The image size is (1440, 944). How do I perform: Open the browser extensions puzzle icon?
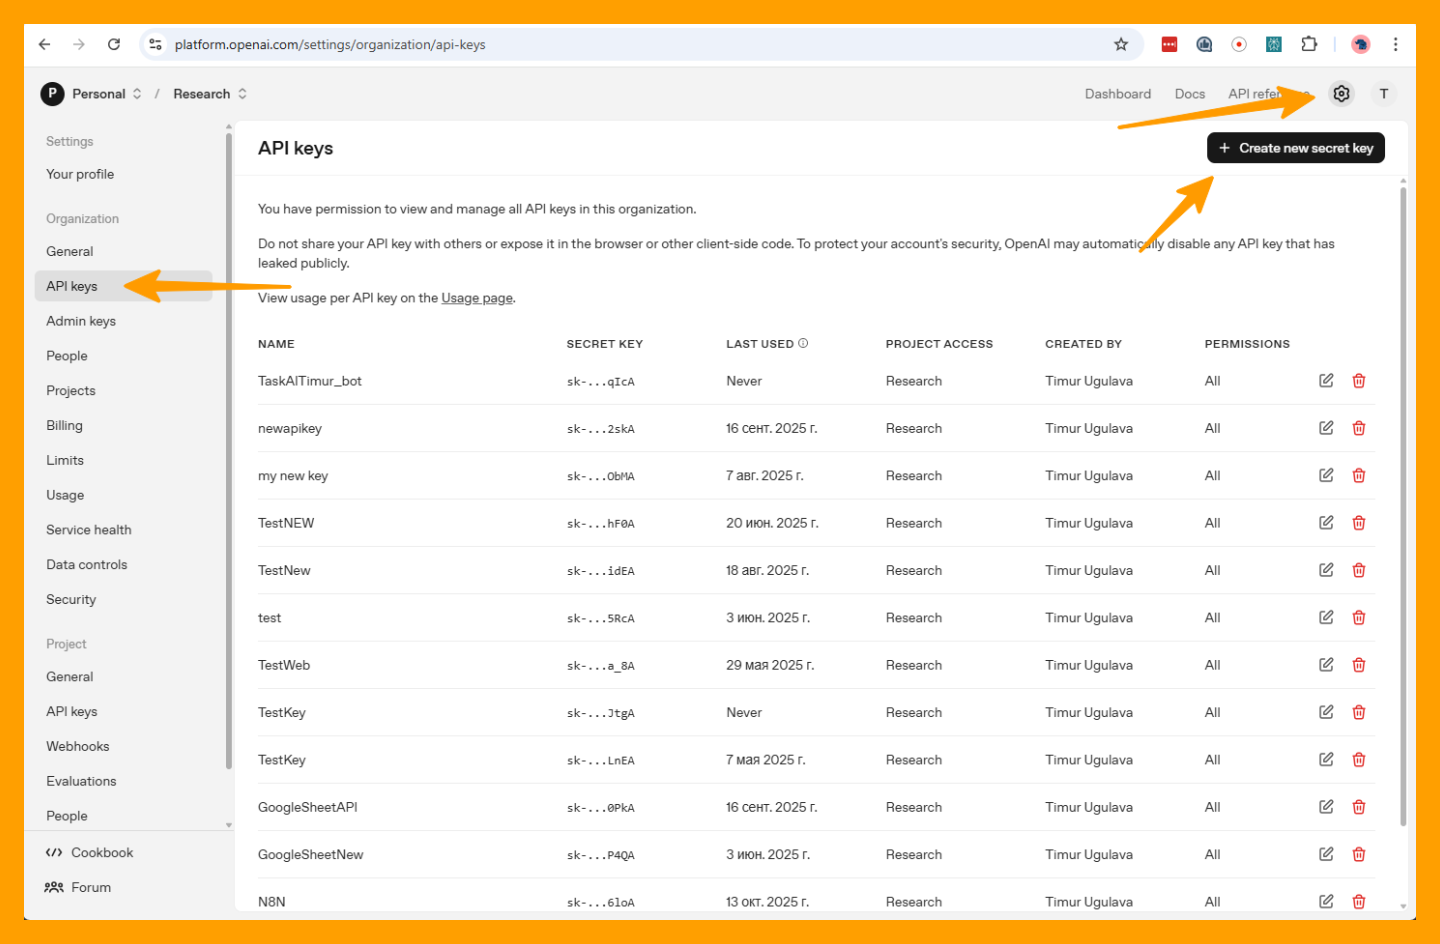[1309, 44]
